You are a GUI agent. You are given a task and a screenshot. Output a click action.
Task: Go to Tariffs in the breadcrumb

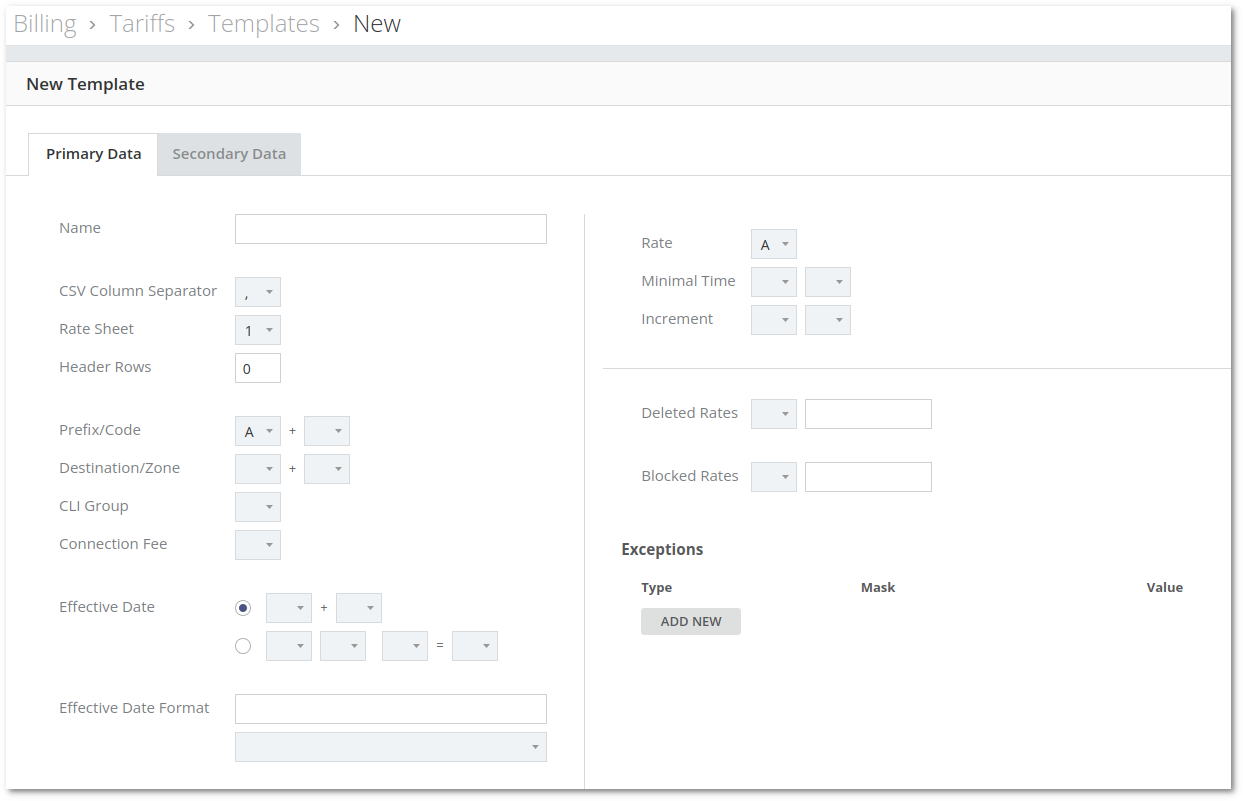point(142,24)
